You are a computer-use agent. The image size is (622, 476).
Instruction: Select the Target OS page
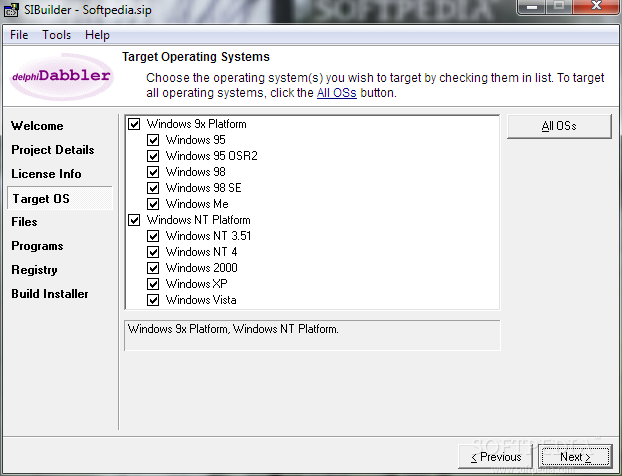click(x=60, y=198)
